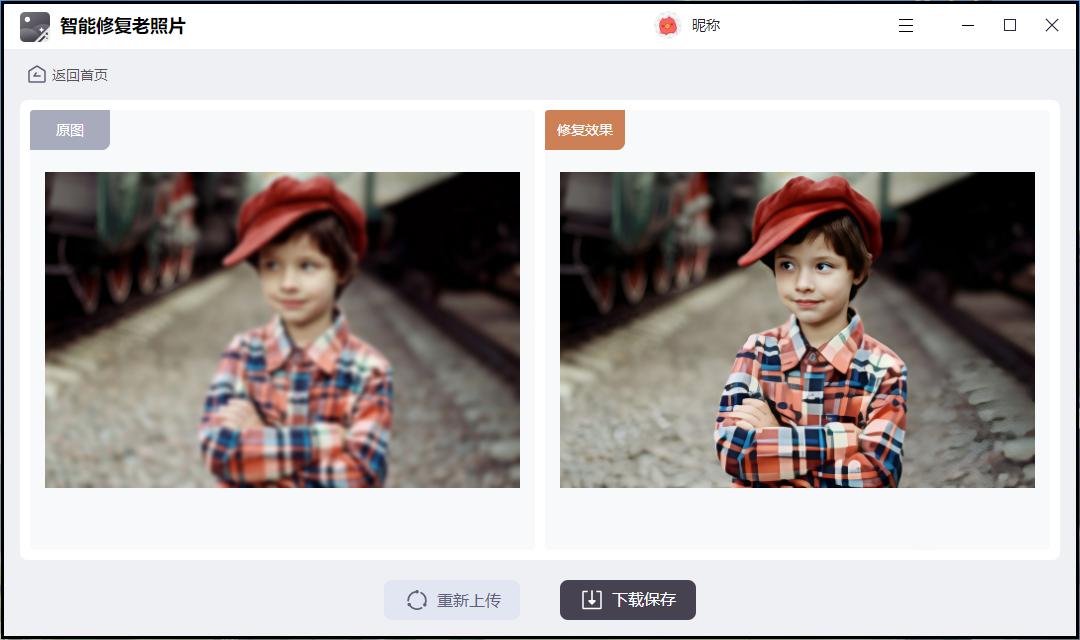This screenshot has width=1080, height=640.
Task: Click the 智能修复老照片 title text
Action: point(123,26)
